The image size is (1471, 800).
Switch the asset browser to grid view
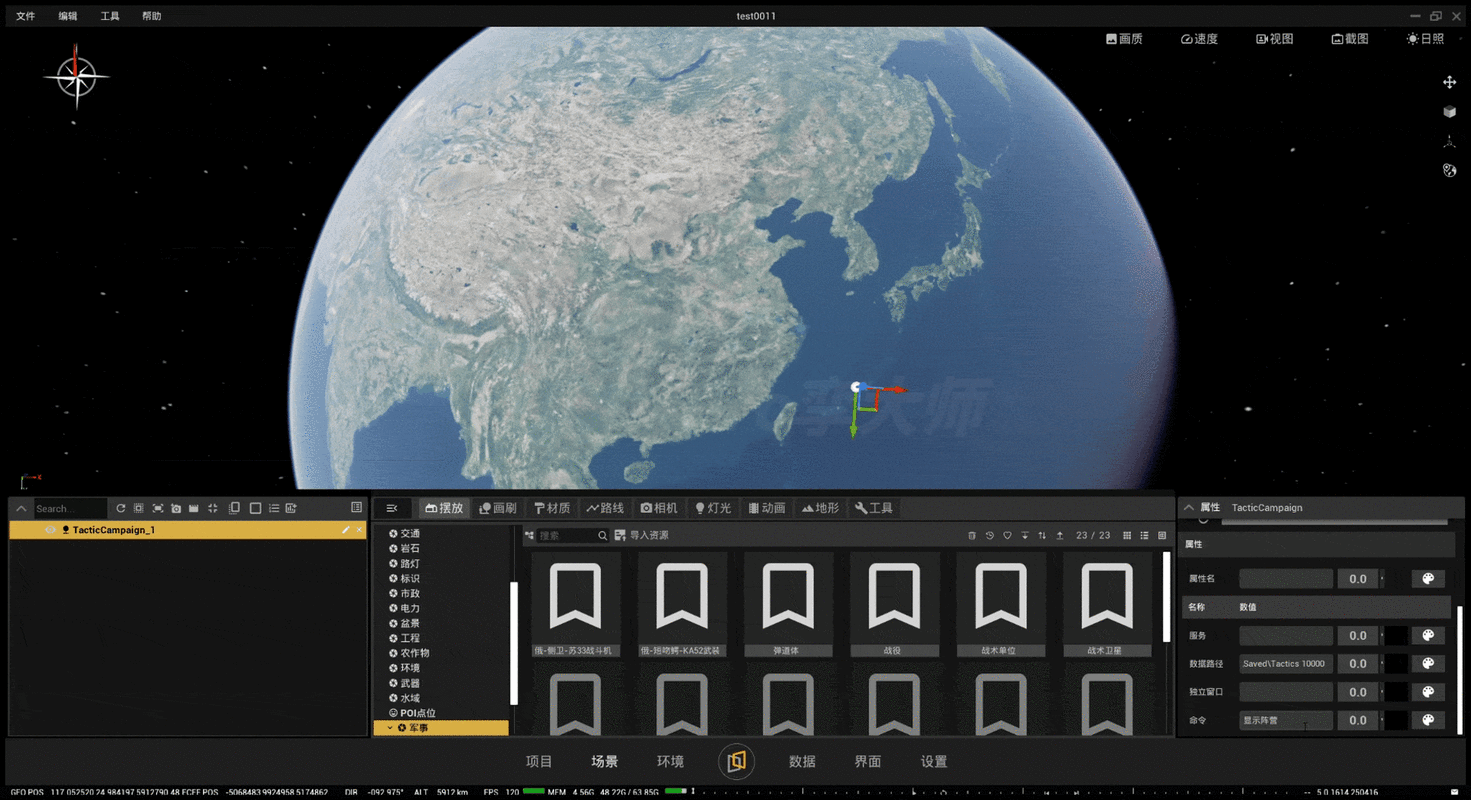click(x=1127, y=536)
